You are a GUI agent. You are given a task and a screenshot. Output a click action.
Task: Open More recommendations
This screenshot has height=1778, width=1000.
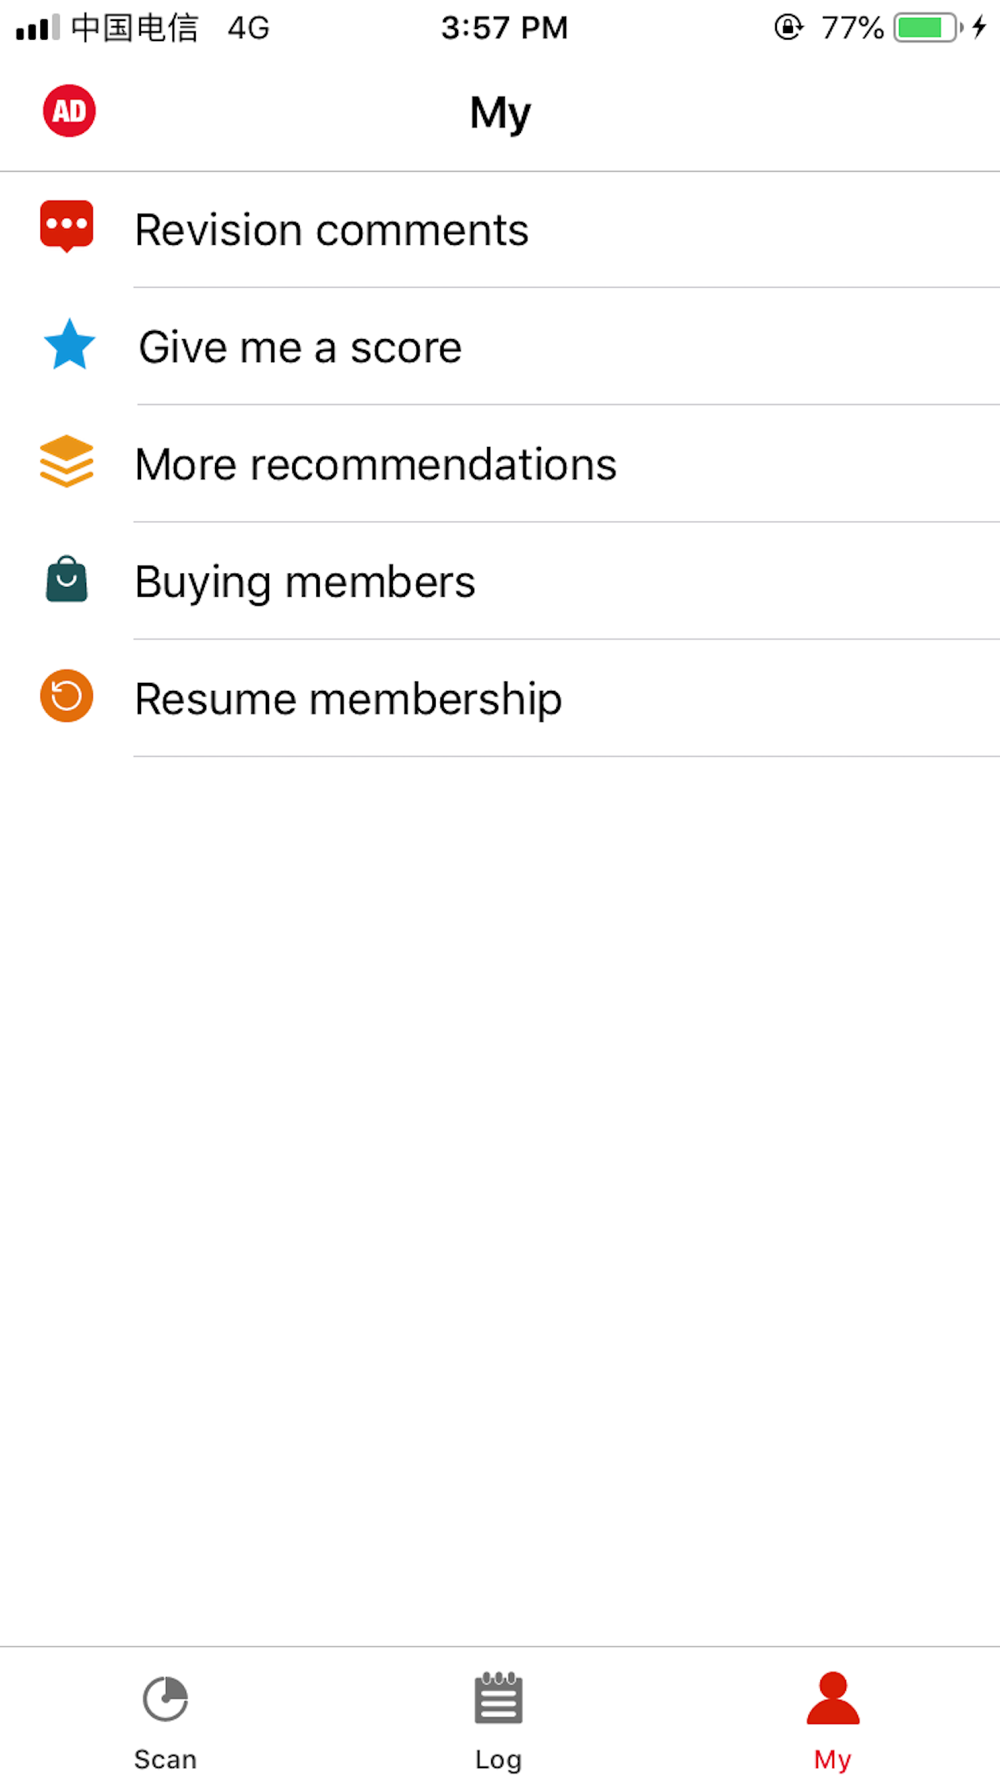[x=376, y=465]
